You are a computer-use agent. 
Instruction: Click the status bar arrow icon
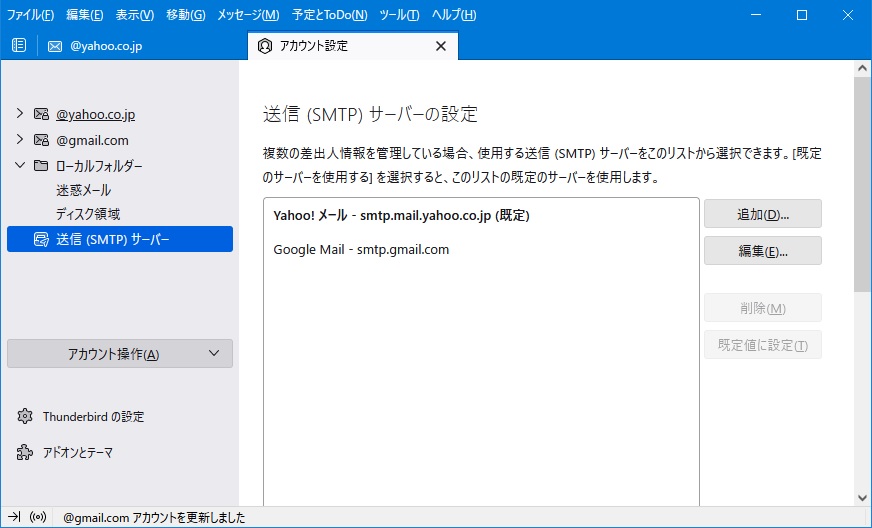[x=14, y=518]
